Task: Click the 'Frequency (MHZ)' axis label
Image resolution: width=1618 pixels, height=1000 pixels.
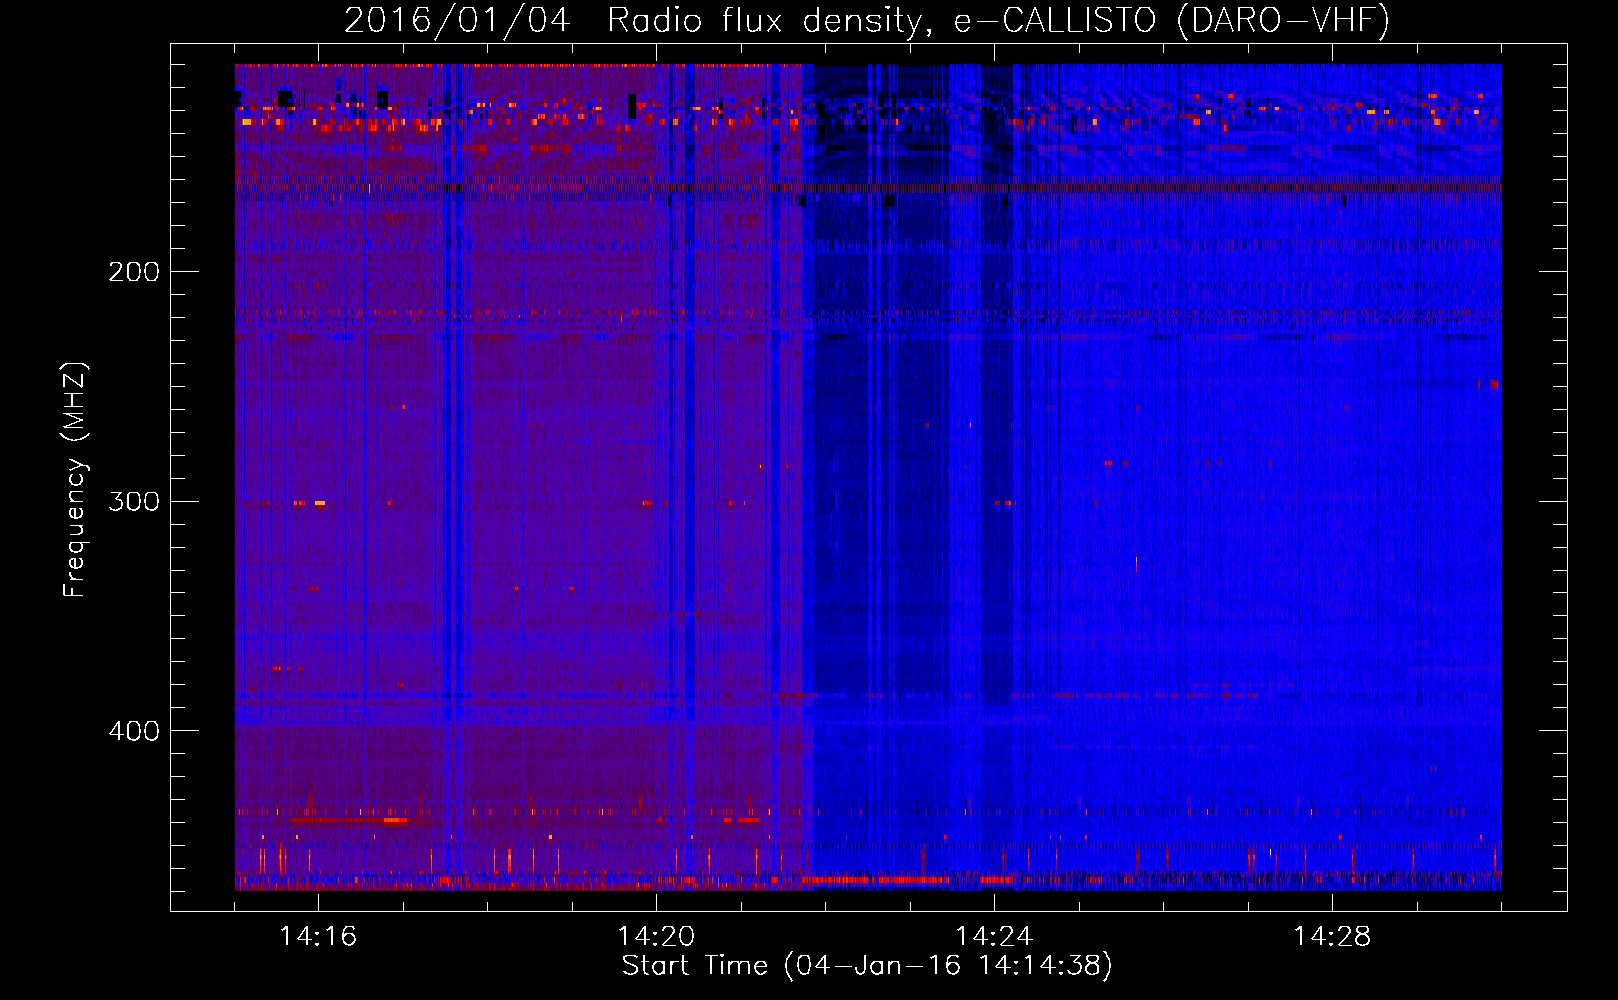Action: pyautogui.click(x=75, y=480)
